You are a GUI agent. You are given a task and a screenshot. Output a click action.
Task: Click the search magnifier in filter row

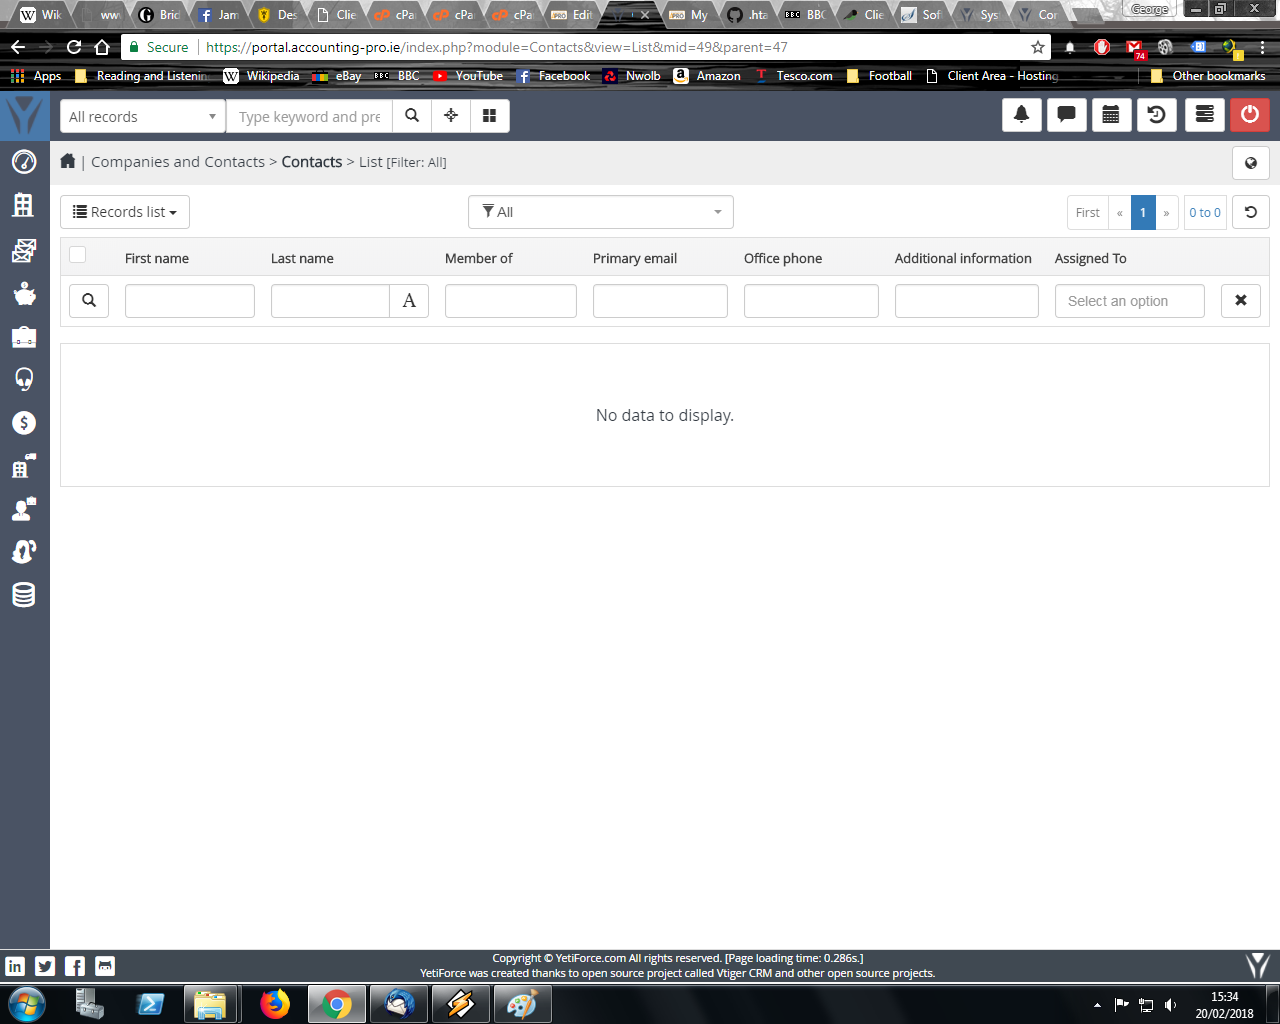coord(89,300)
